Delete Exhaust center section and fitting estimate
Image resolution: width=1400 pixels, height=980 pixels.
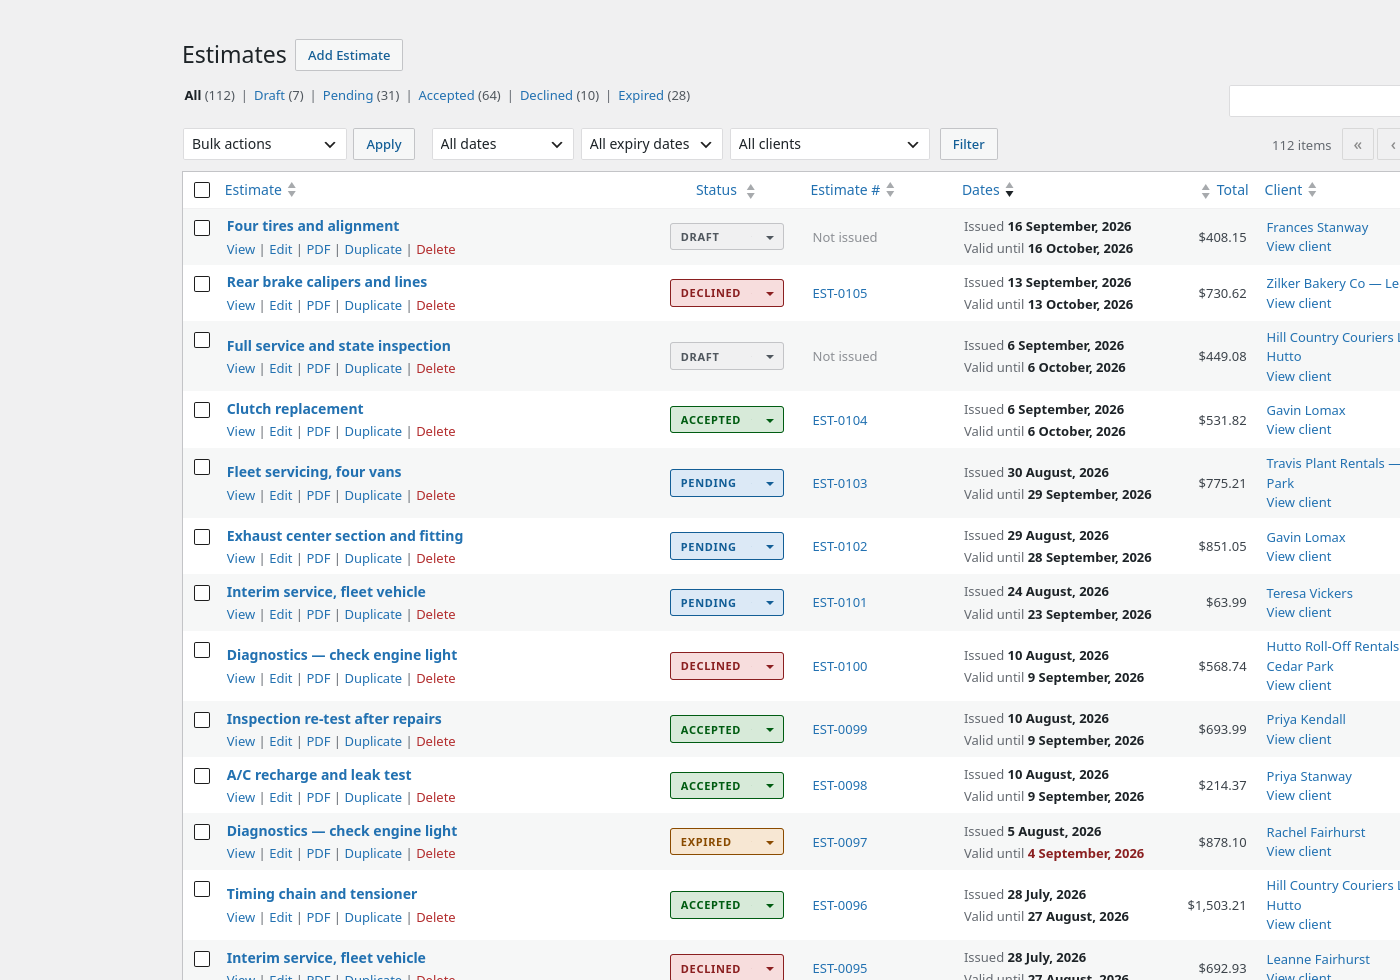point(436,559)
